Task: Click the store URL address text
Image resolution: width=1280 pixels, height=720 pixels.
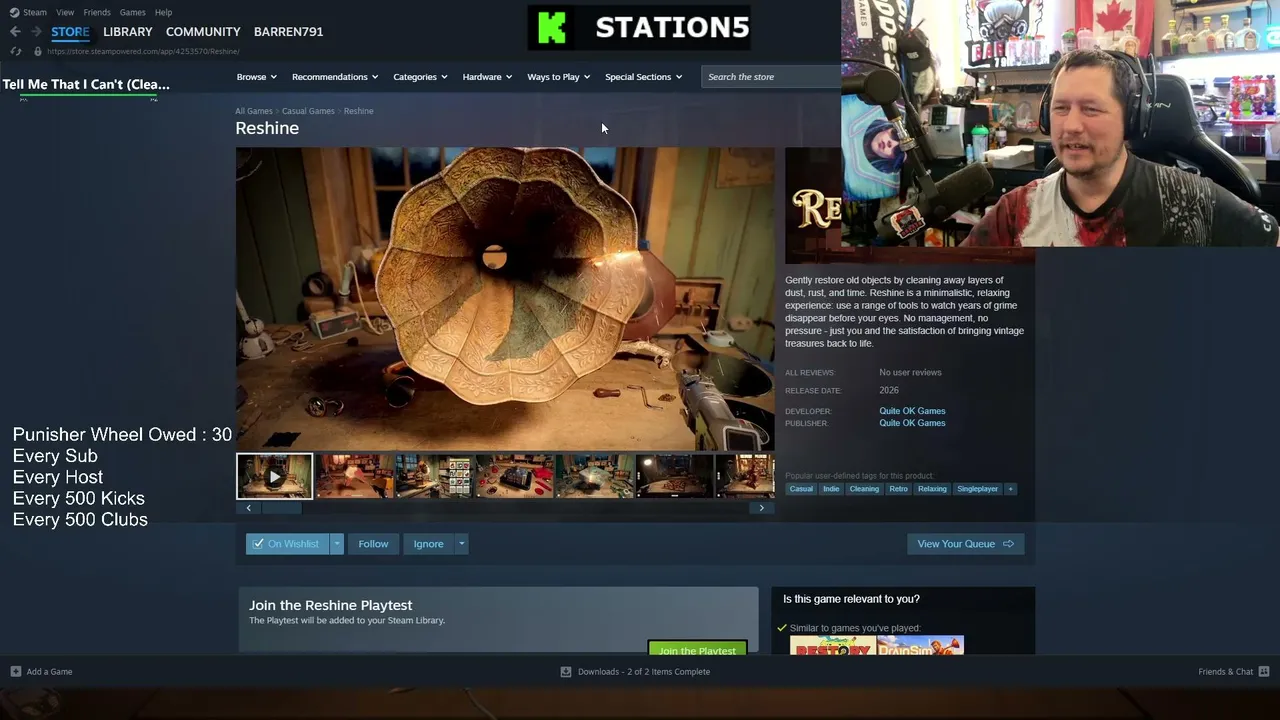Action: 143,51
